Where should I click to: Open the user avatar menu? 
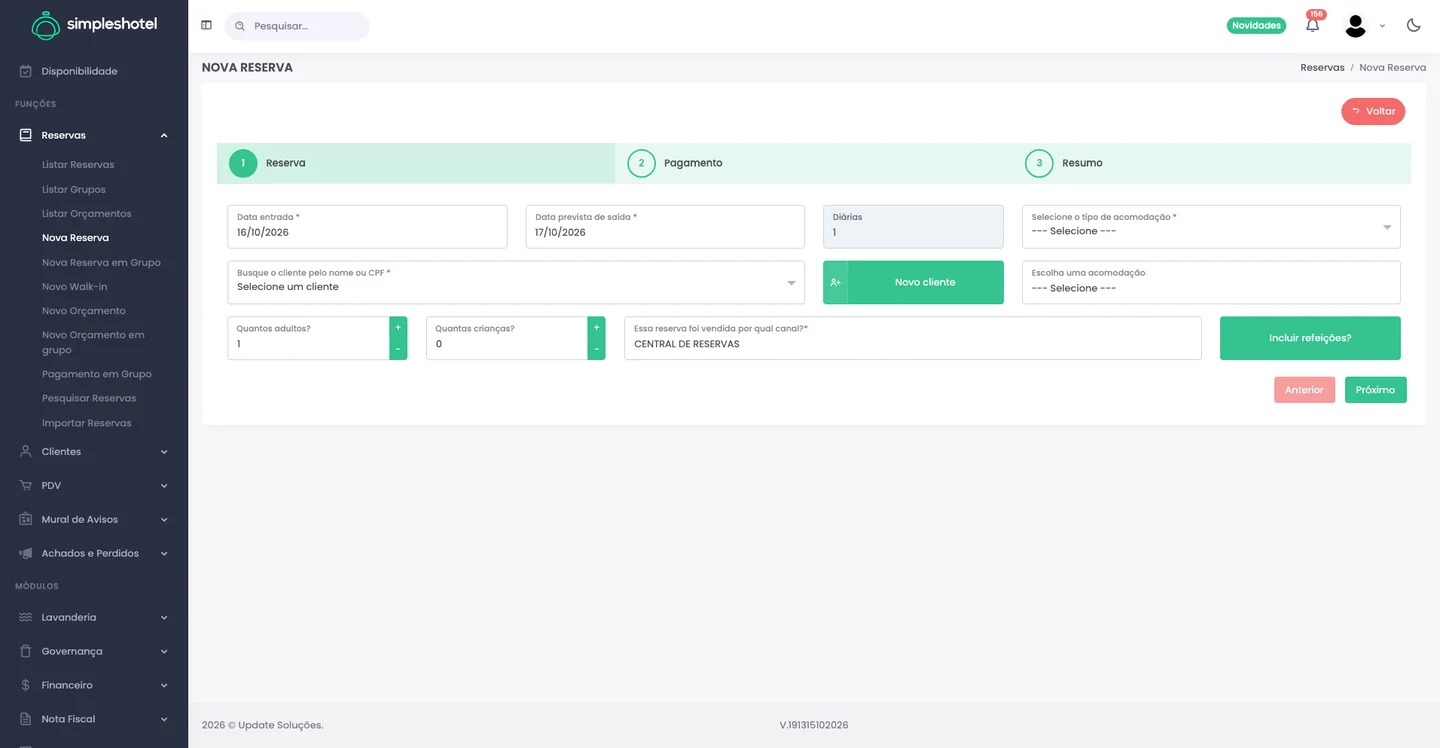pyautogui.click(x=1355, y=26)
